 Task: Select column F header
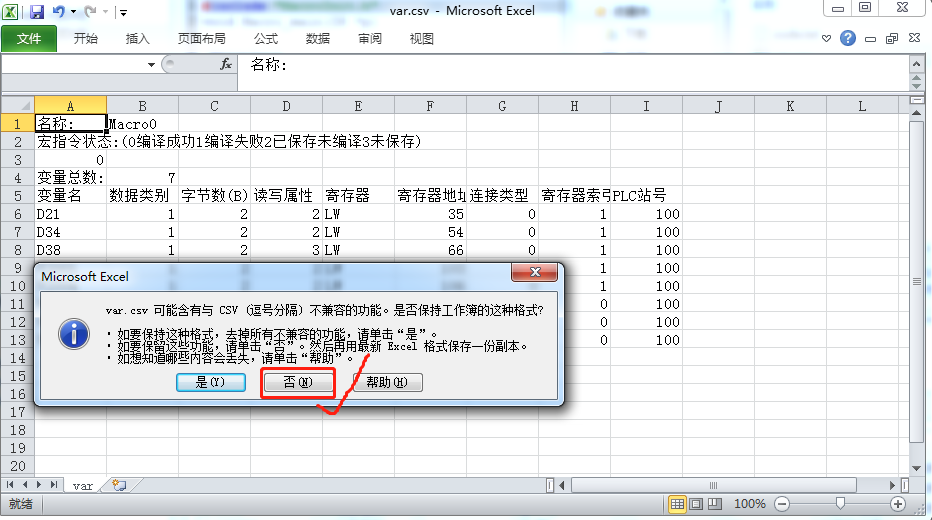click(x=430, y=106)
